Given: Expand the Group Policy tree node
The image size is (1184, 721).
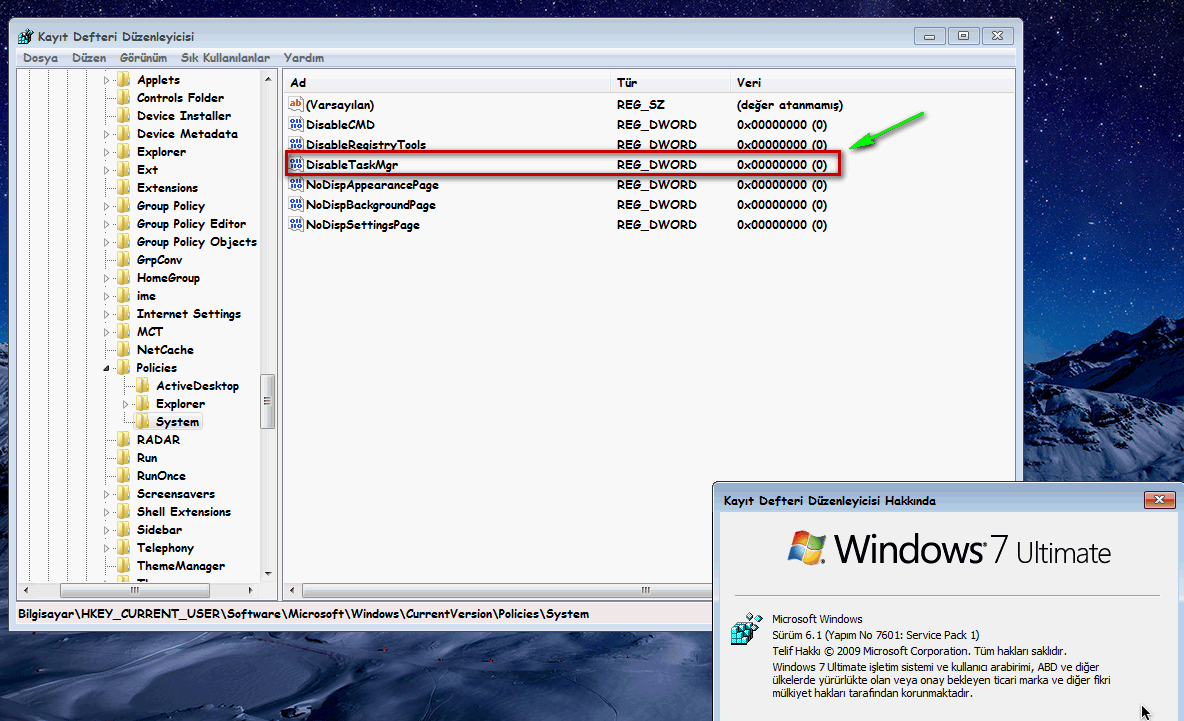Looking at the screenshot, I should coord(106,206).
